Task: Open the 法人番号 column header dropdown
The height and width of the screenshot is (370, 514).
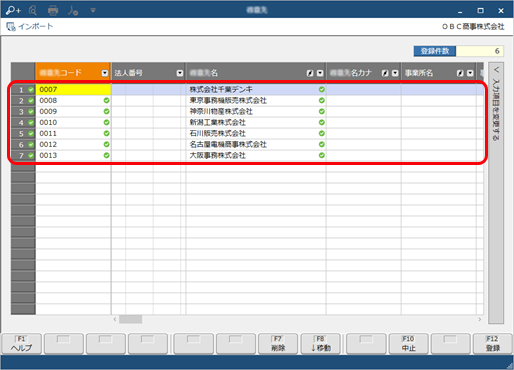Action: coord(180,73)
